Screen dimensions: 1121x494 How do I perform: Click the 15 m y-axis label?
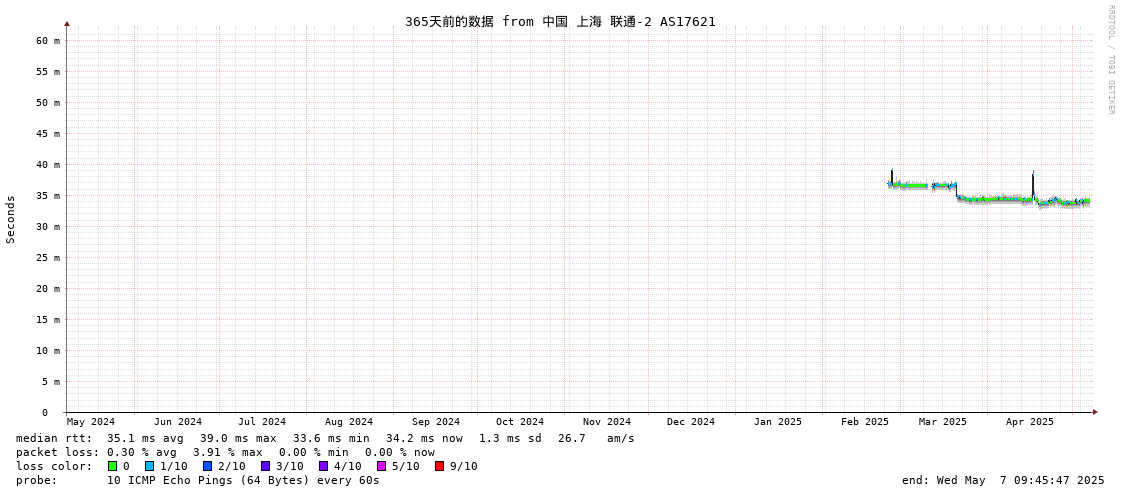point(48,320)
